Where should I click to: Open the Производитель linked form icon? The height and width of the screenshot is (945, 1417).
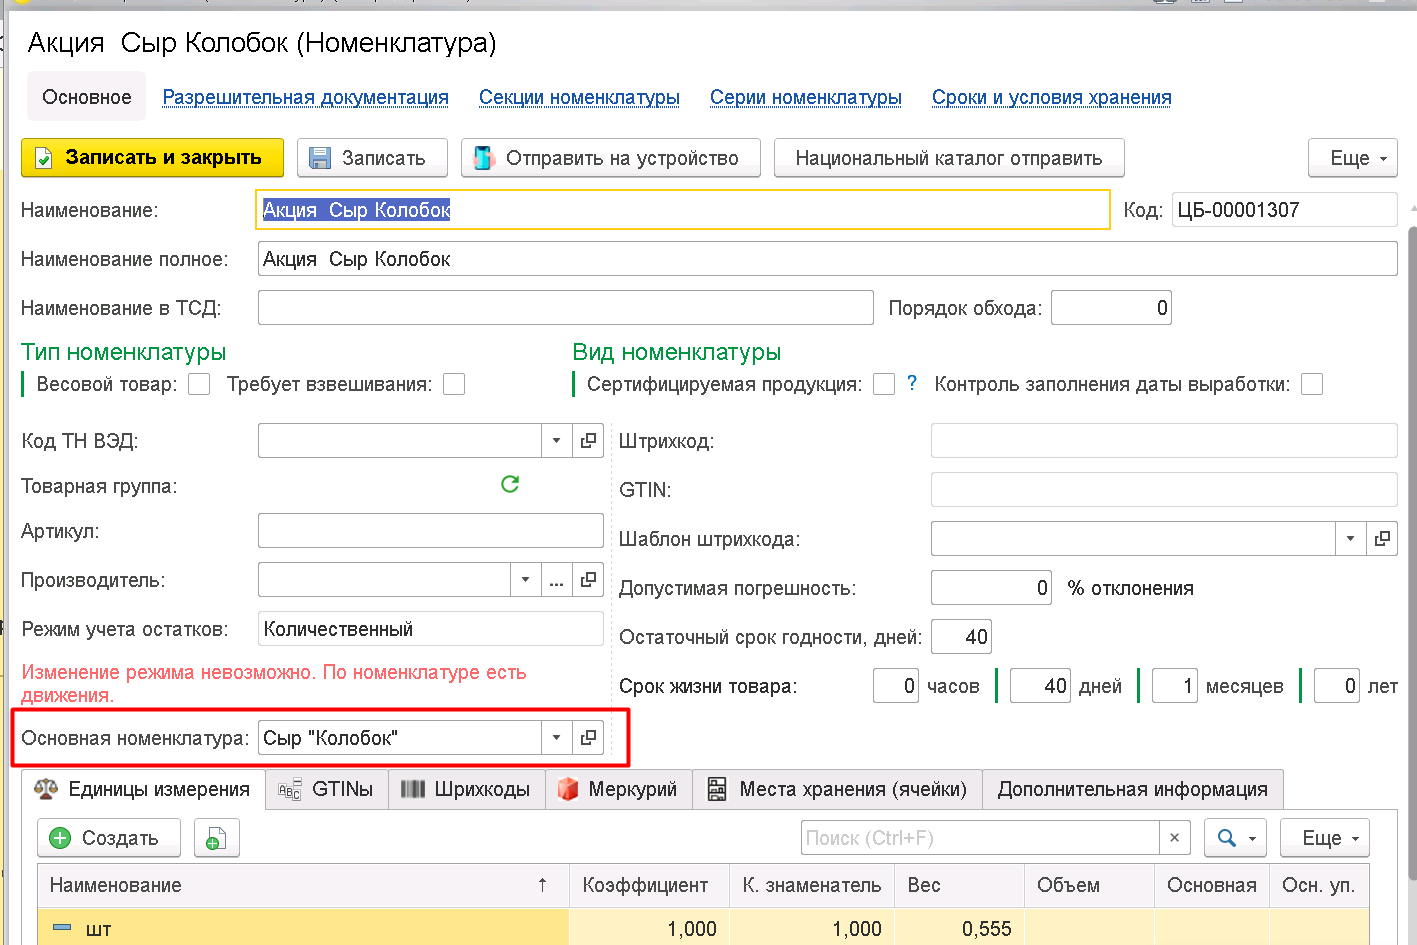pyautogui.click(x=588, y=580)
